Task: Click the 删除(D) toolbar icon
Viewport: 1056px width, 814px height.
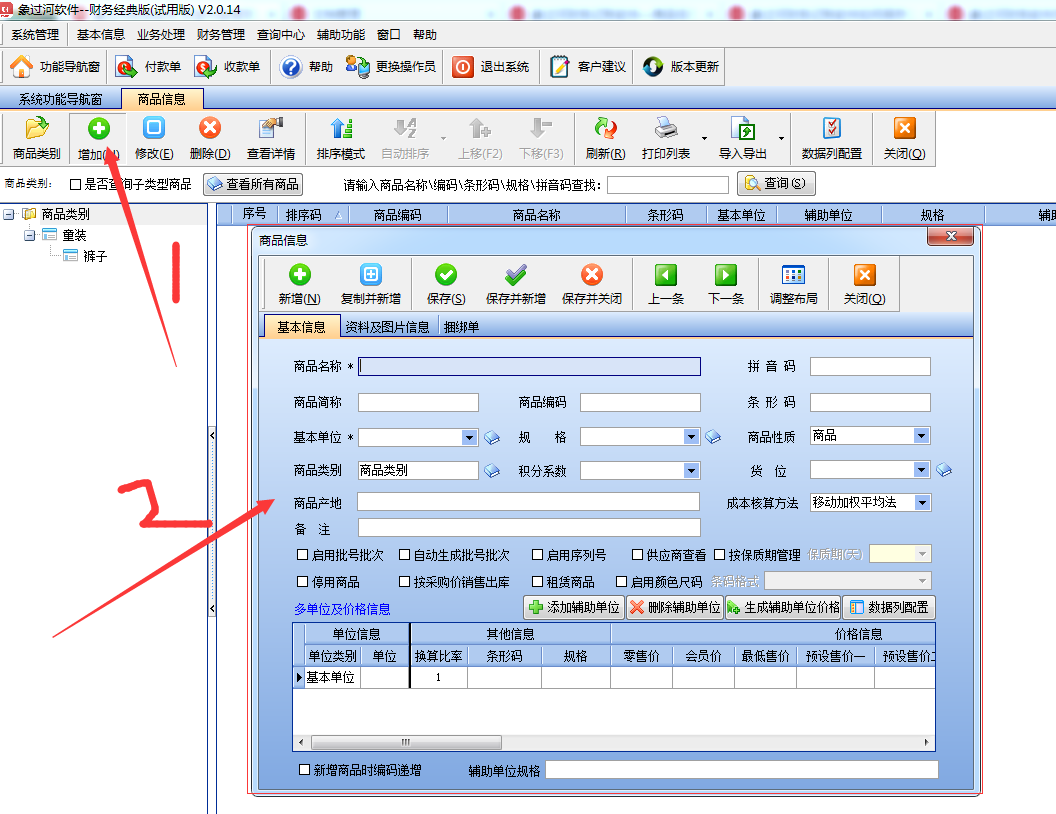Action: click(210, 128)
